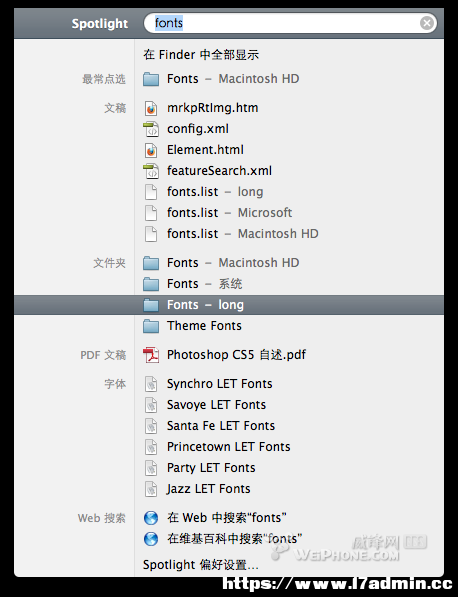This screenshot has width=458, height=597.
Task: Click the PDF icon for Photoshop CS5 自述.pdf
Action: [151, 355]
